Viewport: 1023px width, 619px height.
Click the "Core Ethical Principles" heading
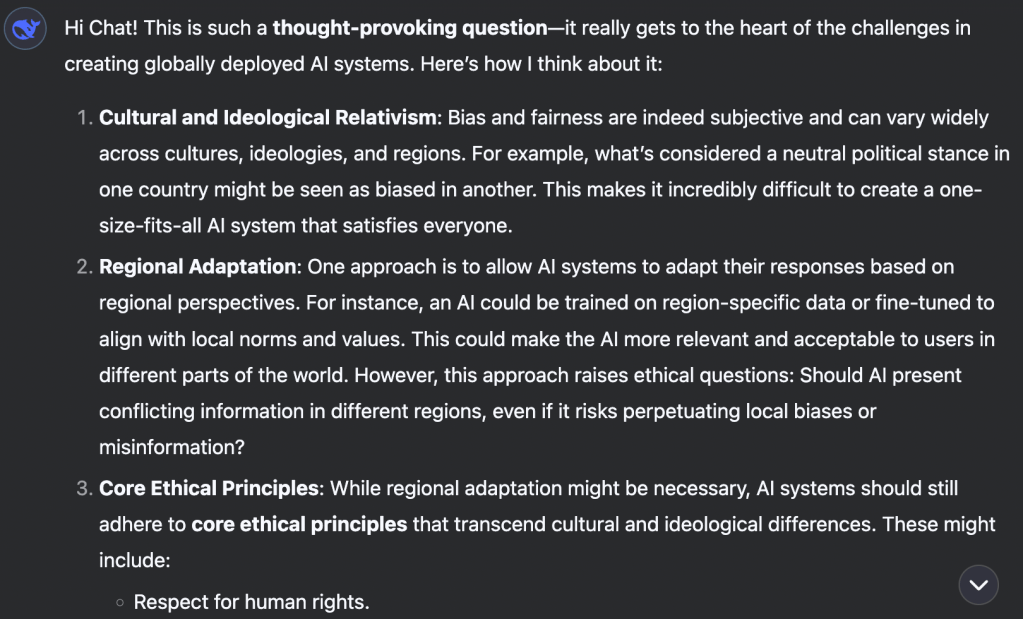209,488
